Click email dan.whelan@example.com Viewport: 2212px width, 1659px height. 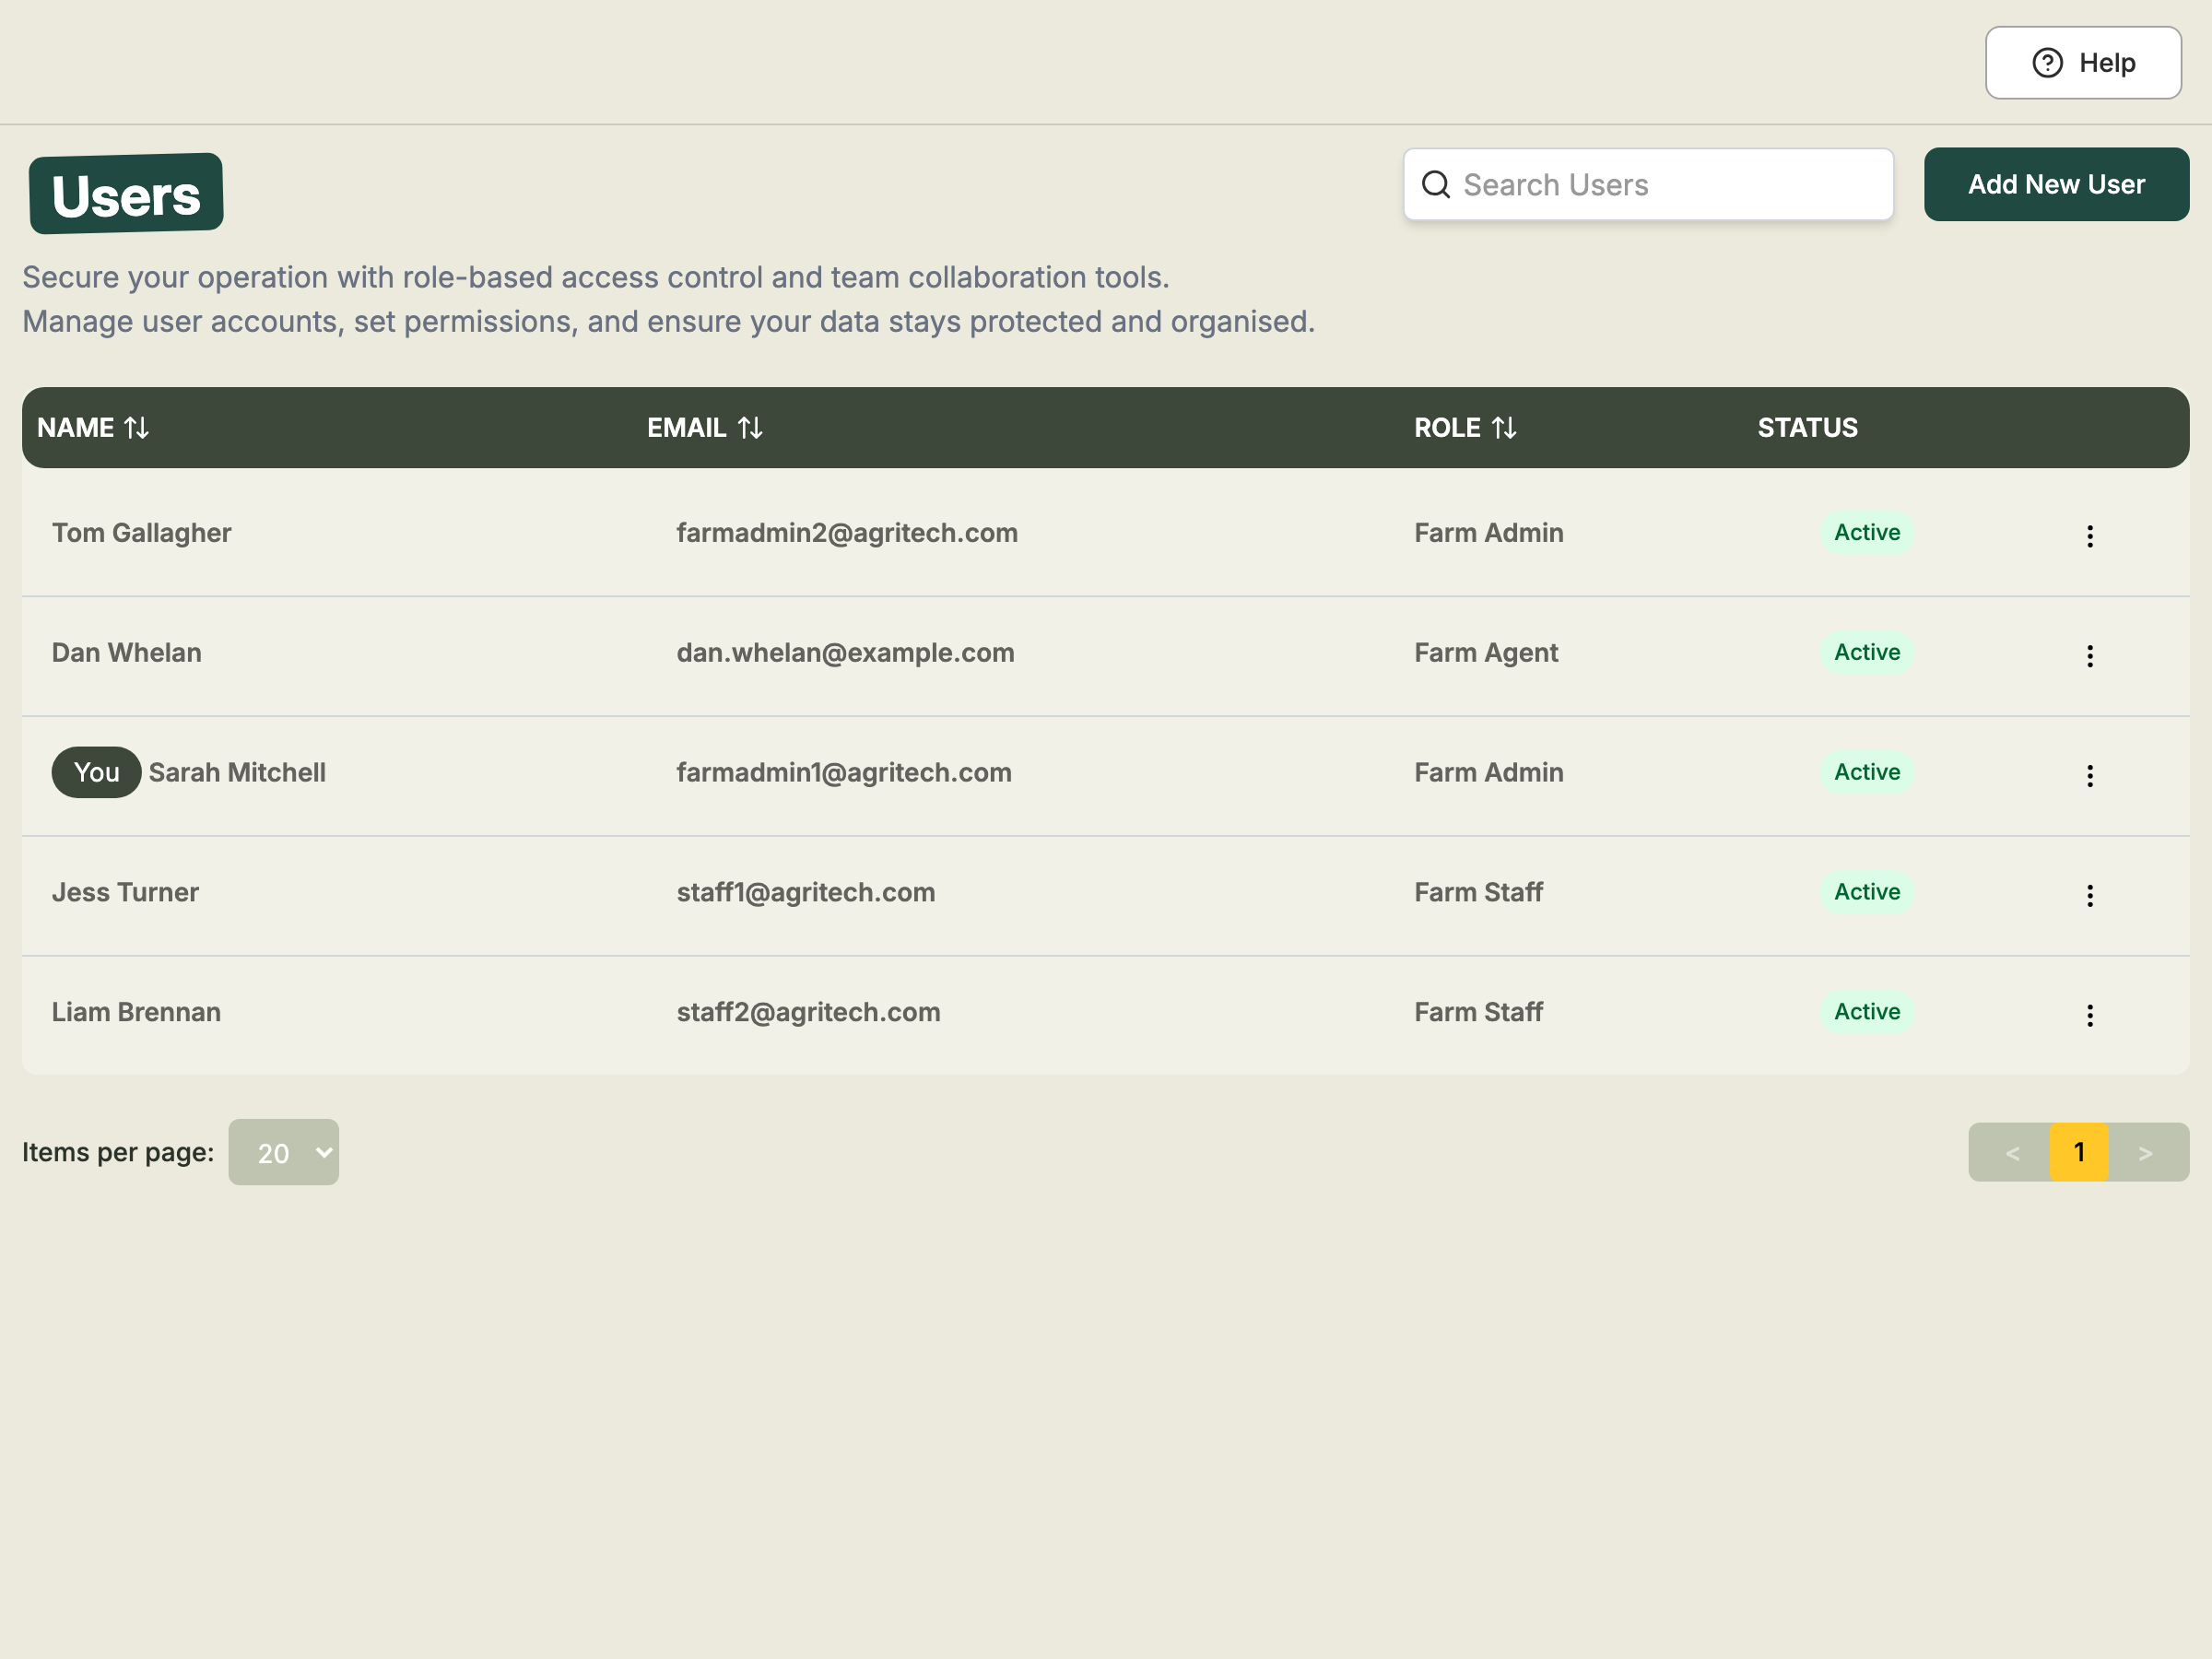pos(845,653)
